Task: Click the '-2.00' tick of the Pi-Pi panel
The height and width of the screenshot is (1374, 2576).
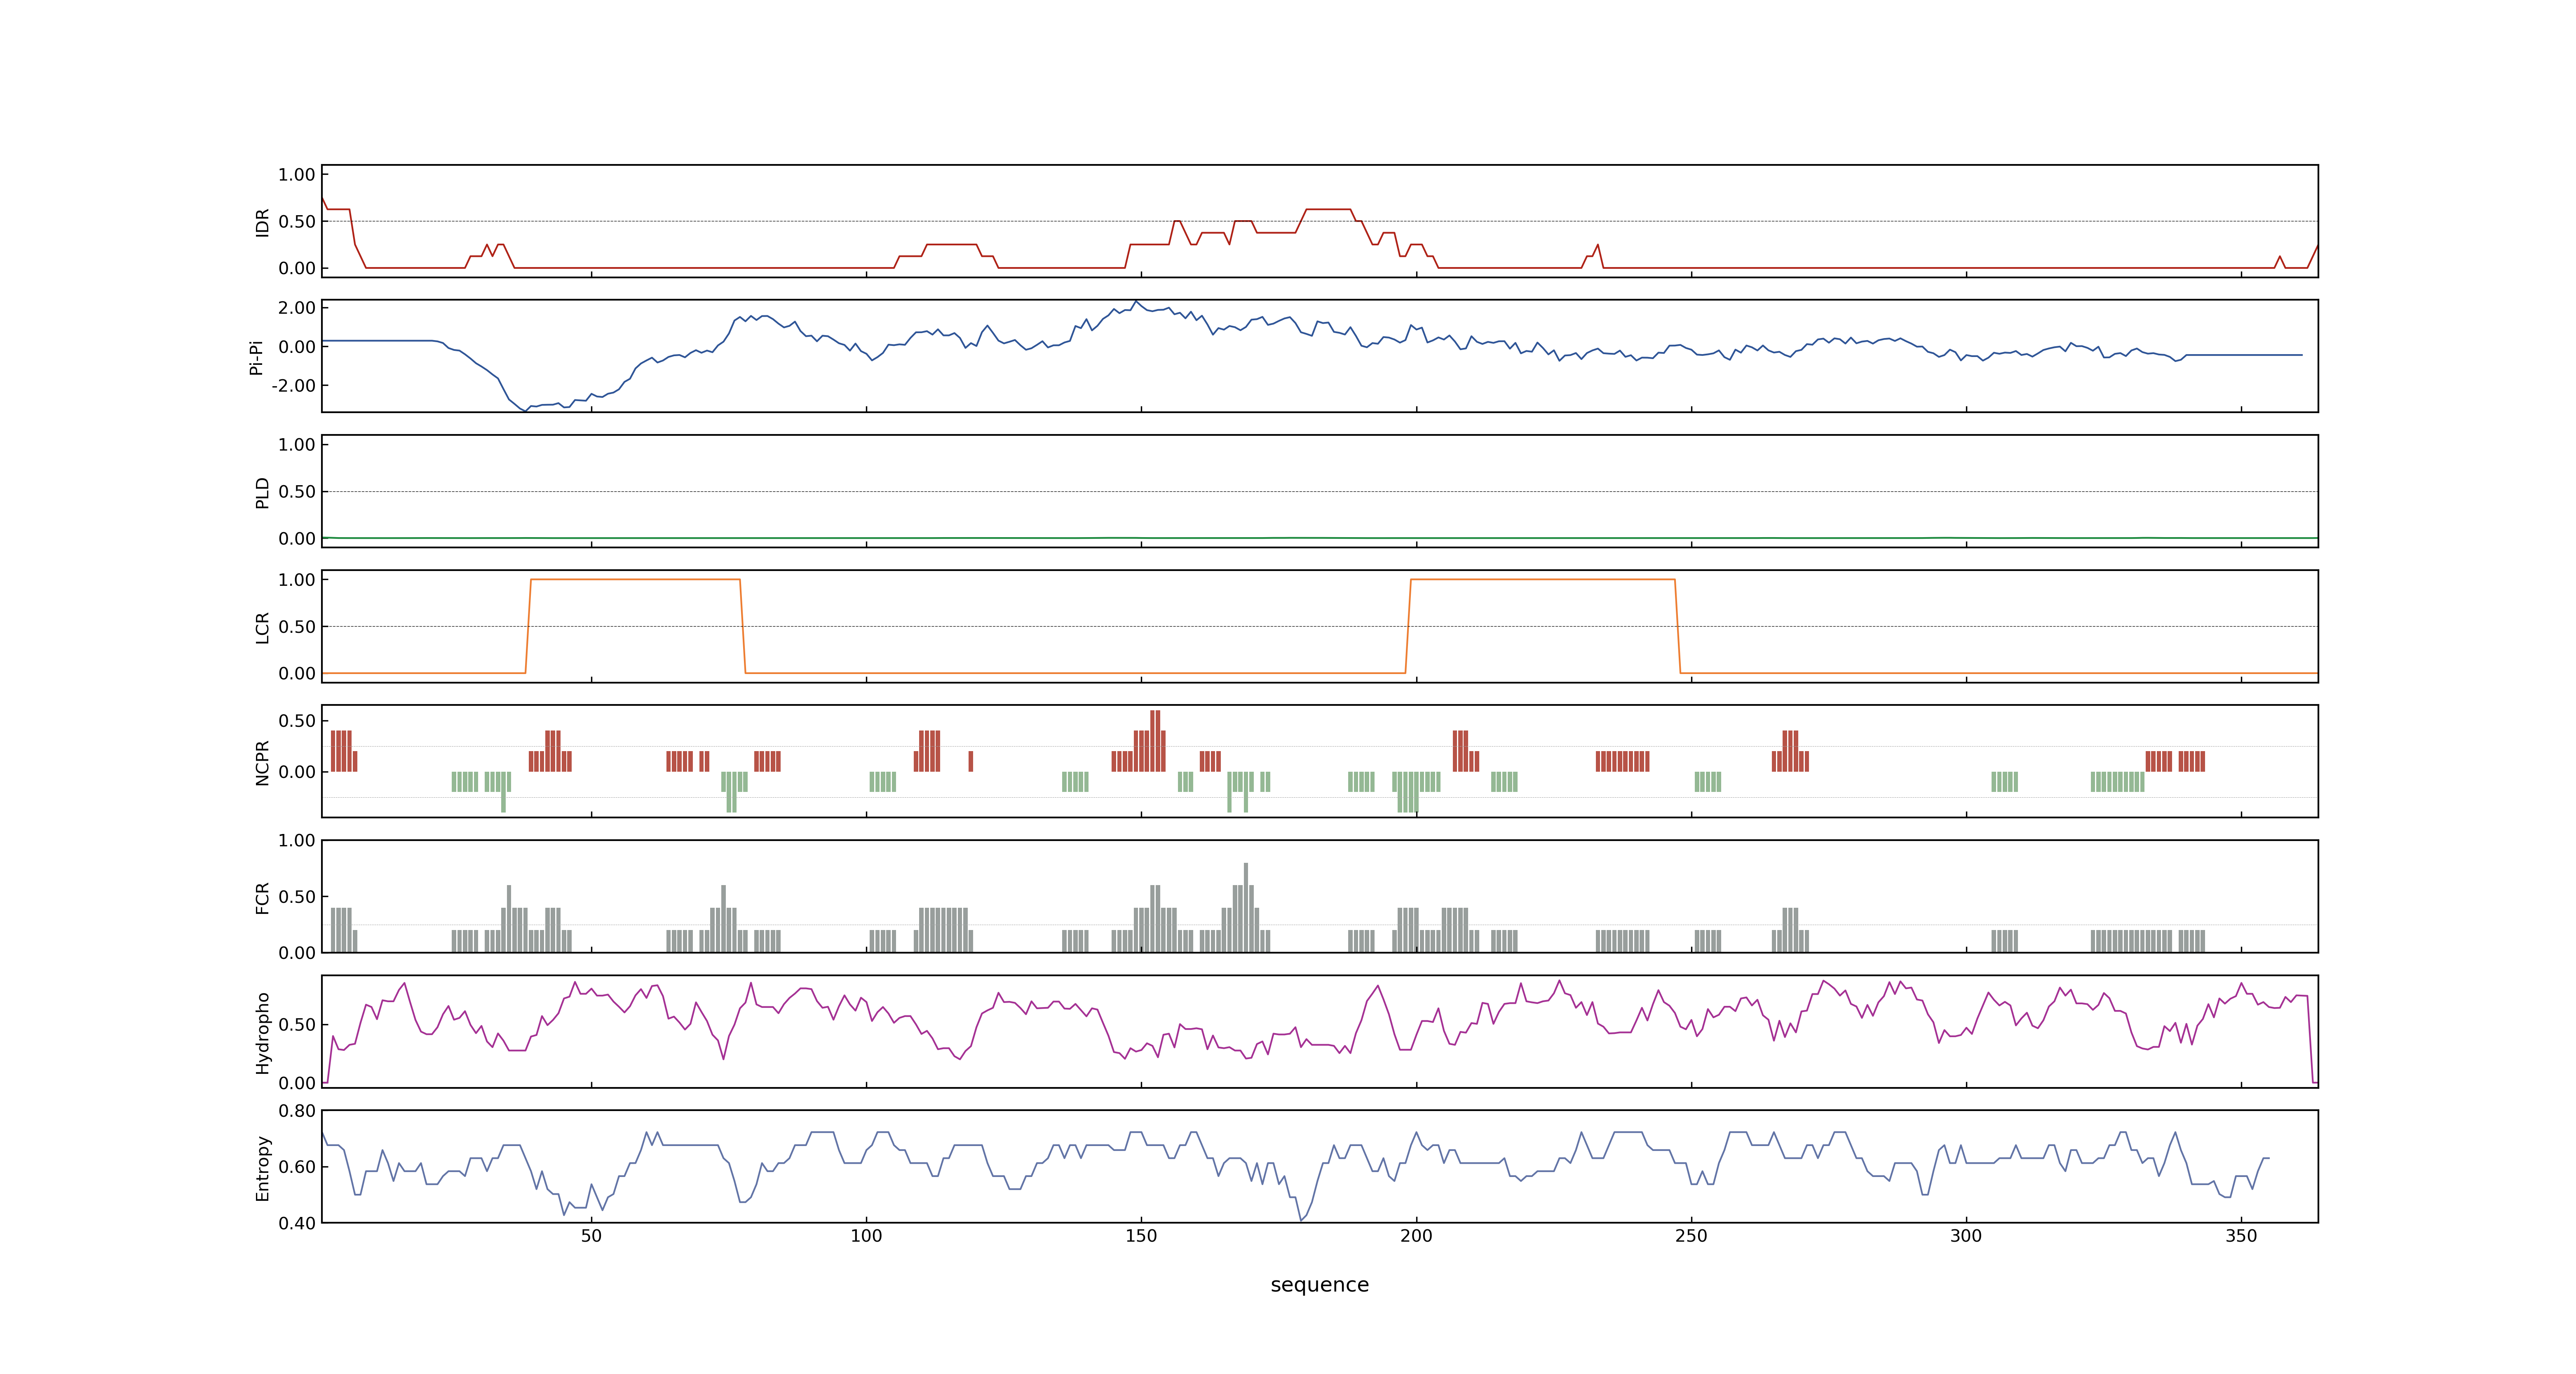Action: (x=293, y=386)
